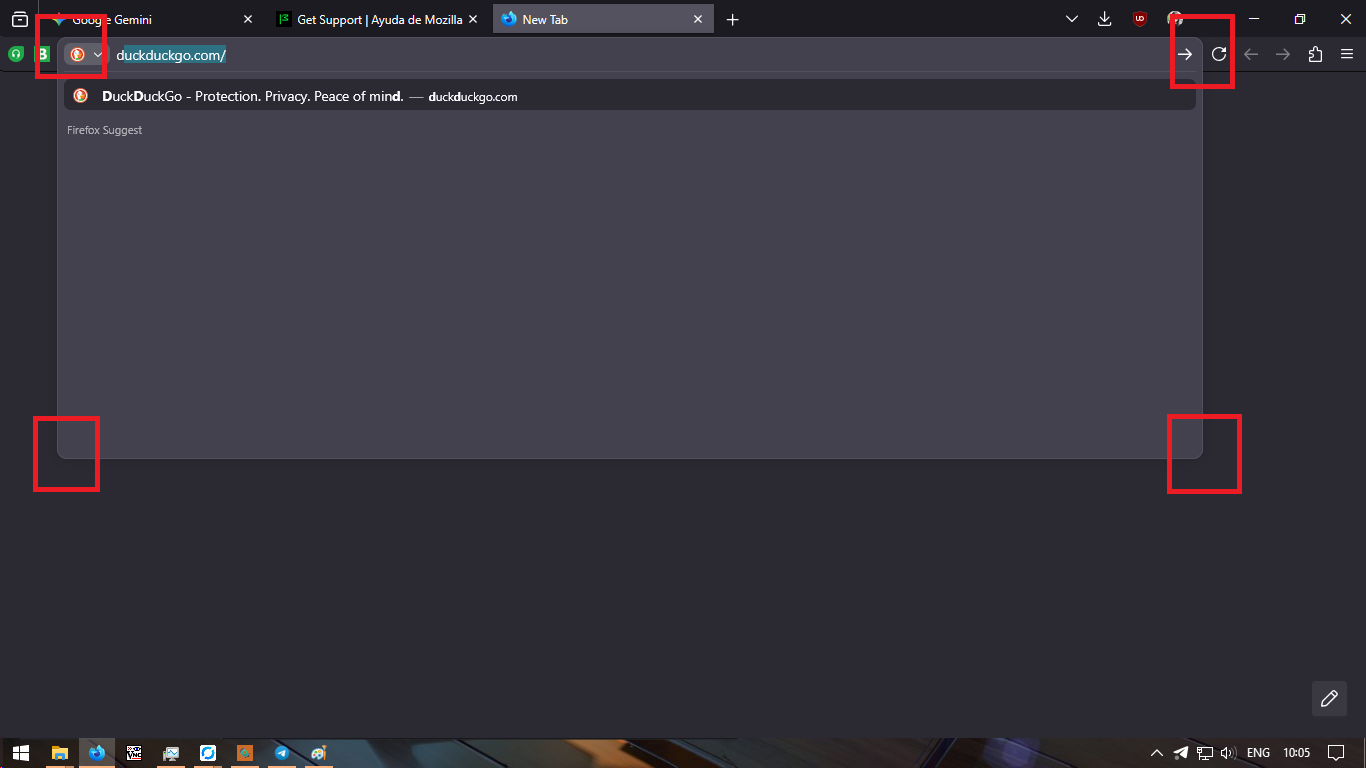Open Telegram from the taskbar

282,753
